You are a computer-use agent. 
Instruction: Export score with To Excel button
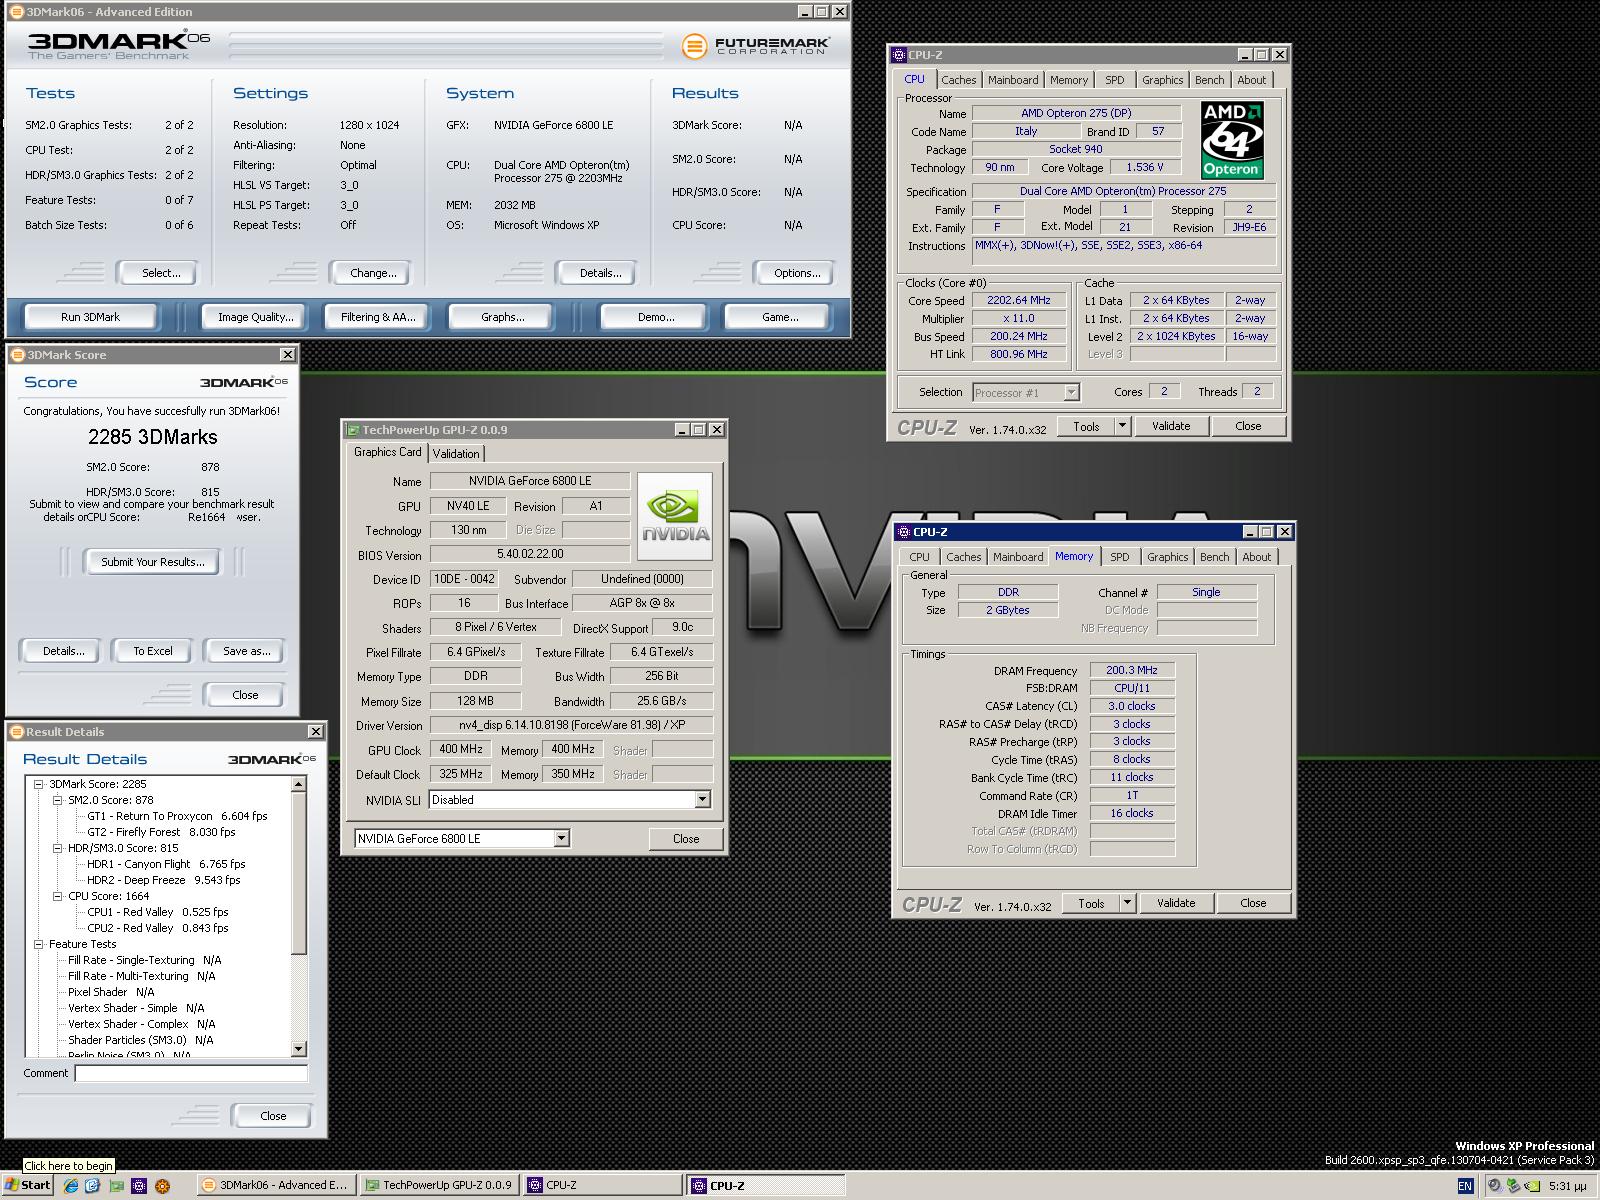click(153, 651)
